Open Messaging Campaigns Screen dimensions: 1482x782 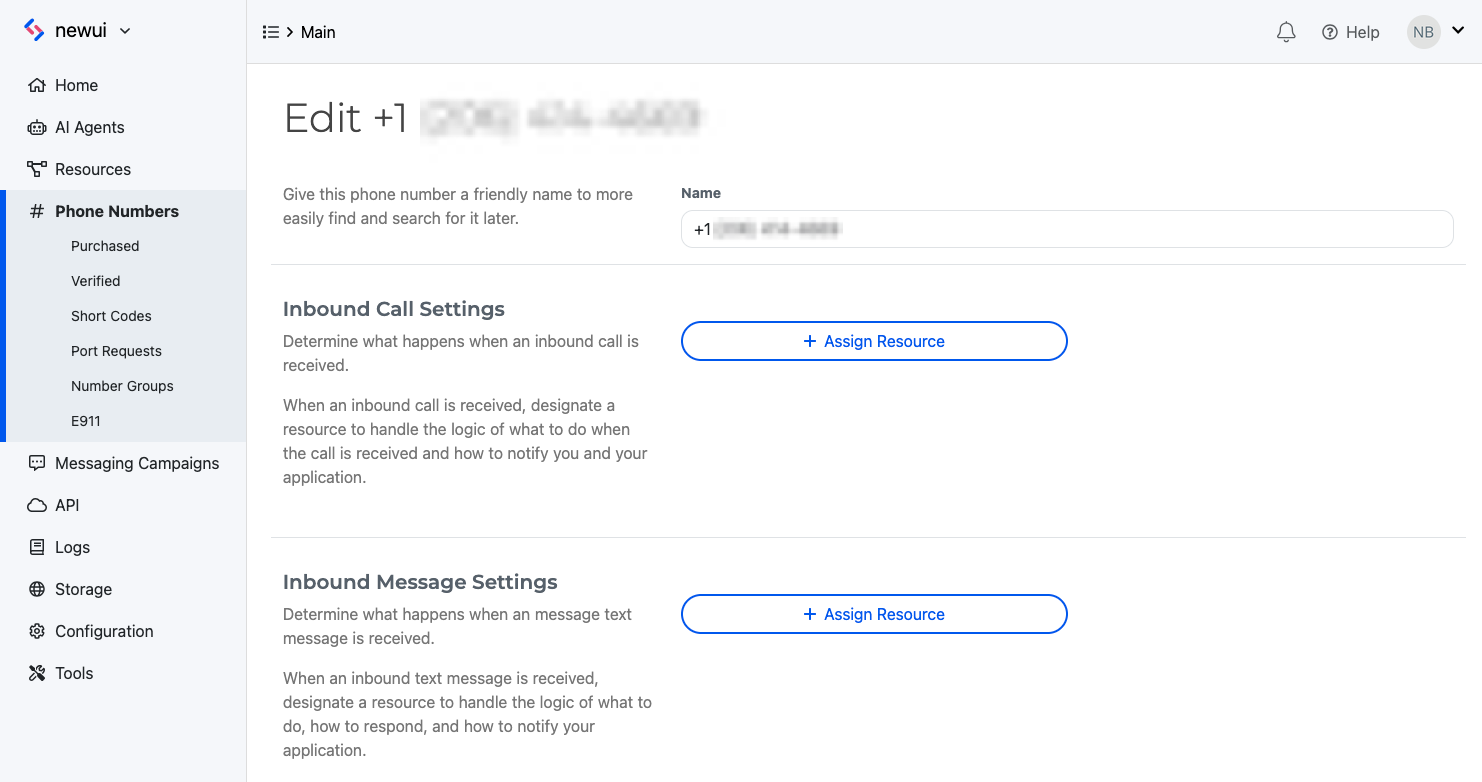(135, 463)
